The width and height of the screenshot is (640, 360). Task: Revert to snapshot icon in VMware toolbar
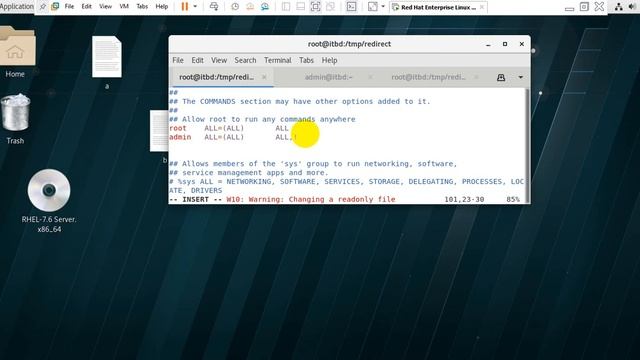point(250,7)
